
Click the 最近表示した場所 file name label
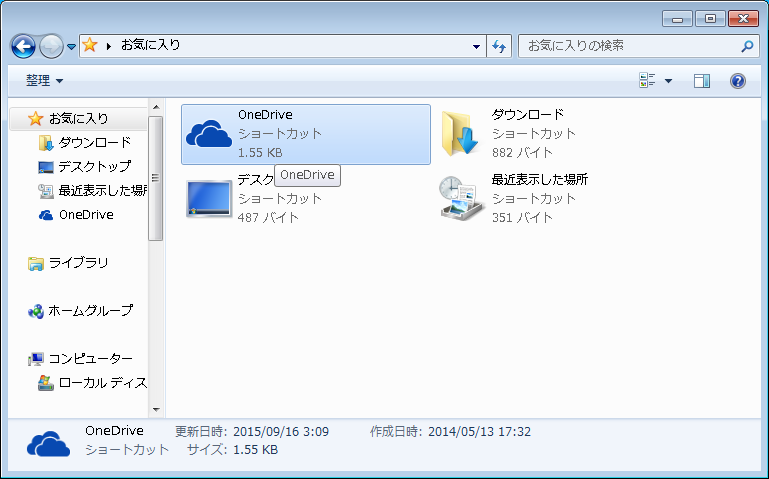[539, 180]
